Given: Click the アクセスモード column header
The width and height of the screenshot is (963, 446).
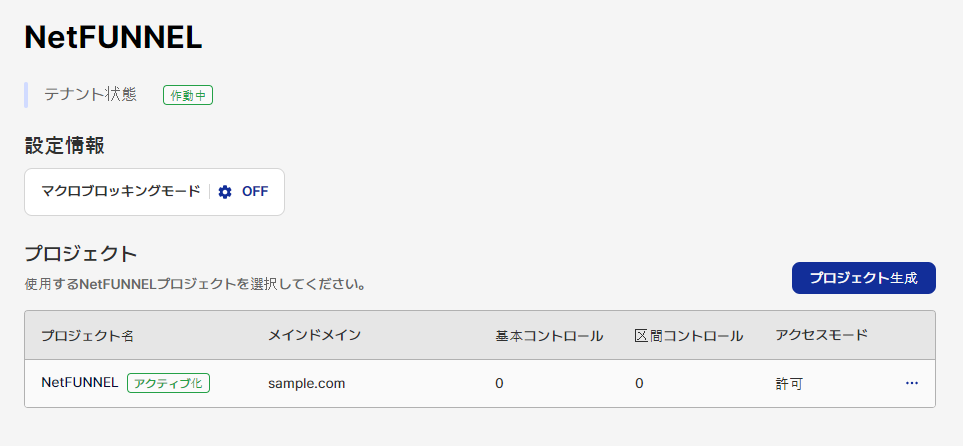Looking at the screenshot, I should (822, 335).
